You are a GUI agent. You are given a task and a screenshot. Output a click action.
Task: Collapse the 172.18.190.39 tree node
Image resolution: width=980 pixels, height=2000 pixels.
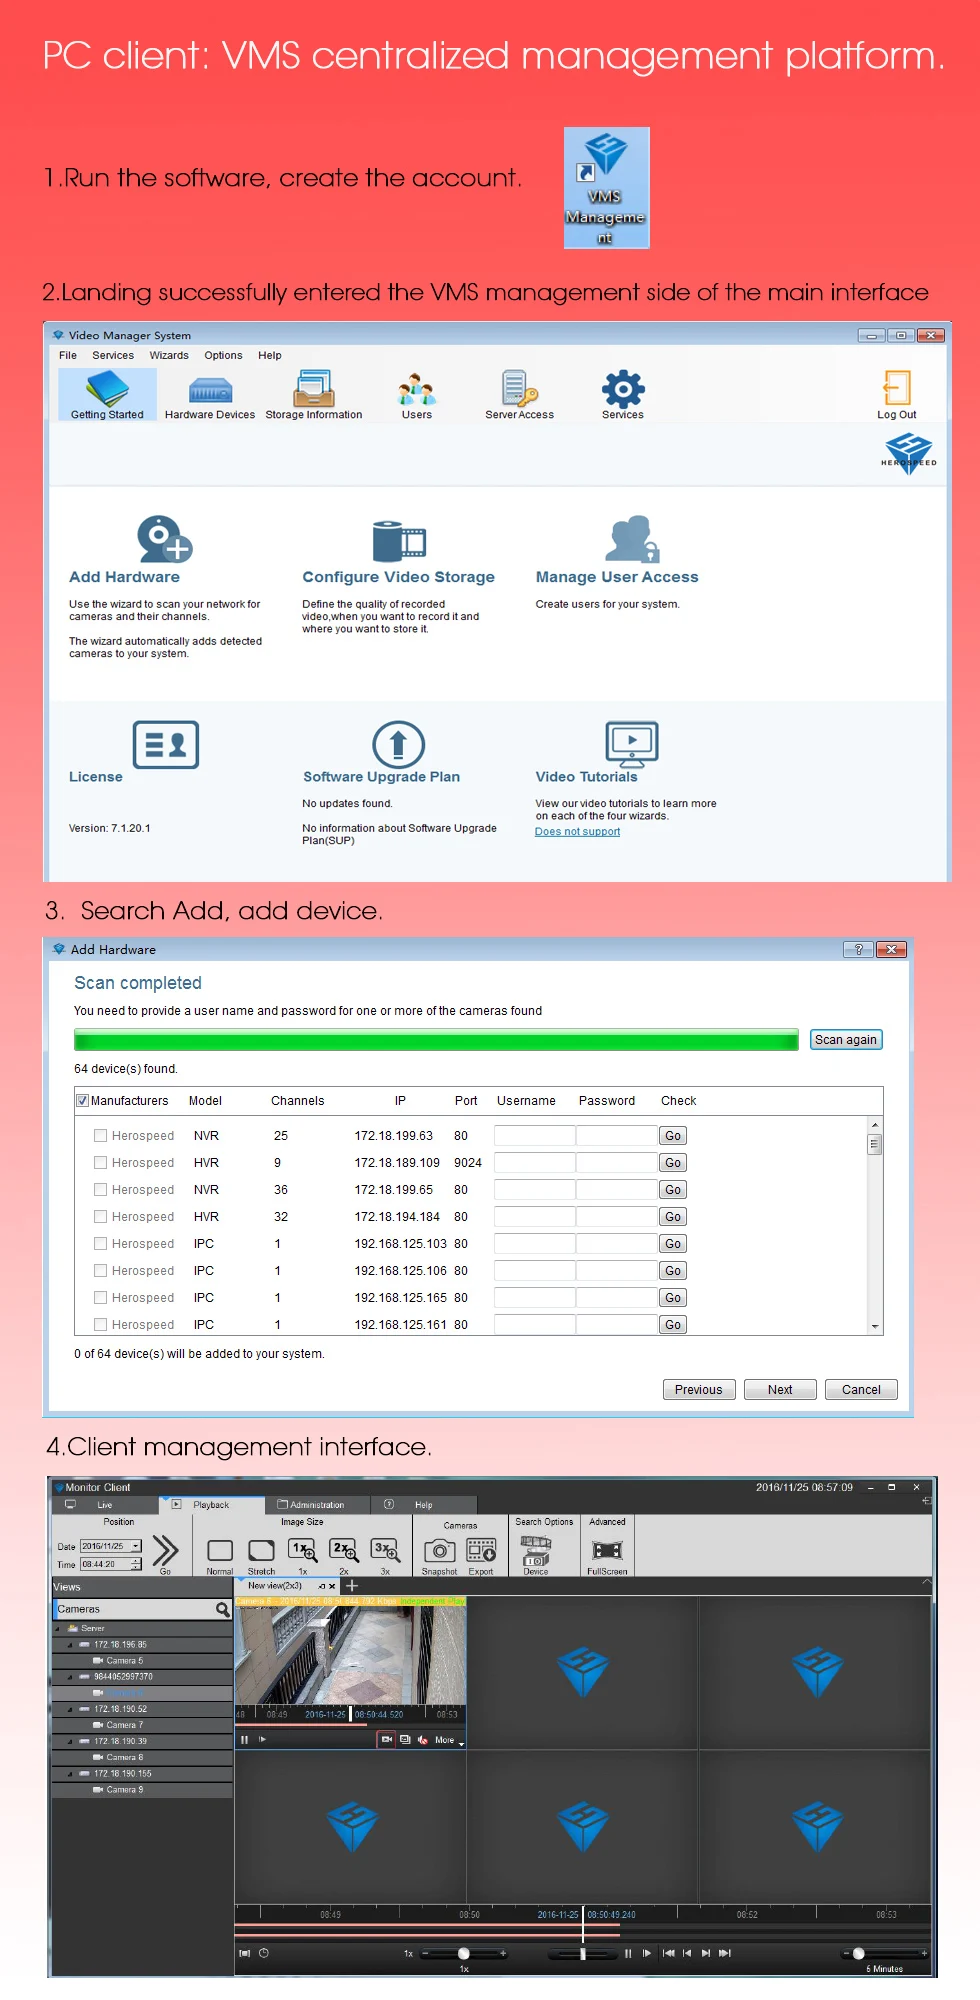tap(70, 1741)
